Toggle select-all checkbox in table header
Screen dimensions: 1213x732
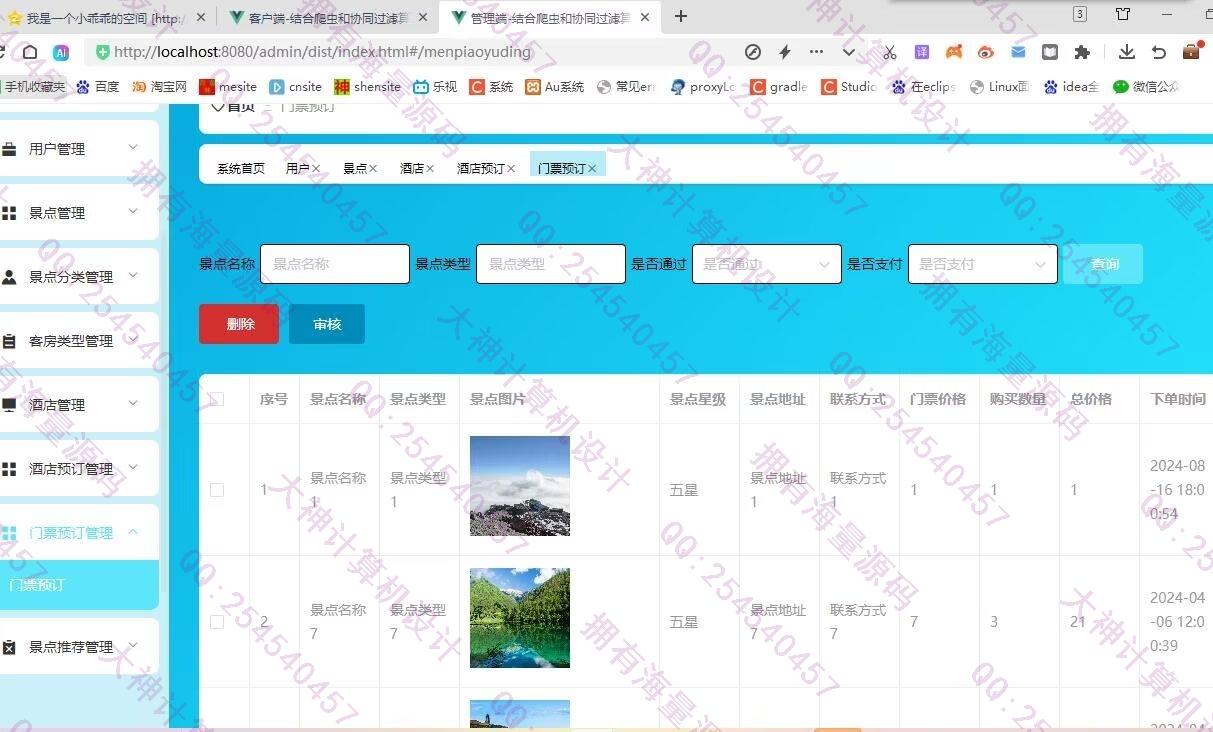pyautogui.click(x=217, y=399)
